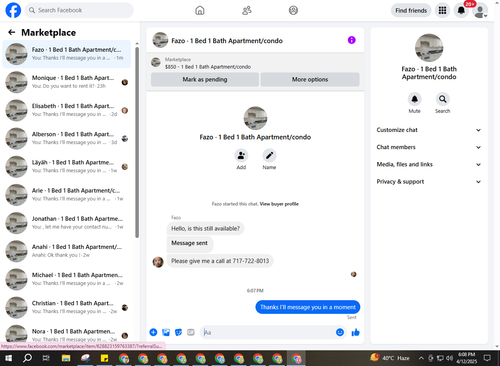Open more actions plus icon

coord(153,332)
